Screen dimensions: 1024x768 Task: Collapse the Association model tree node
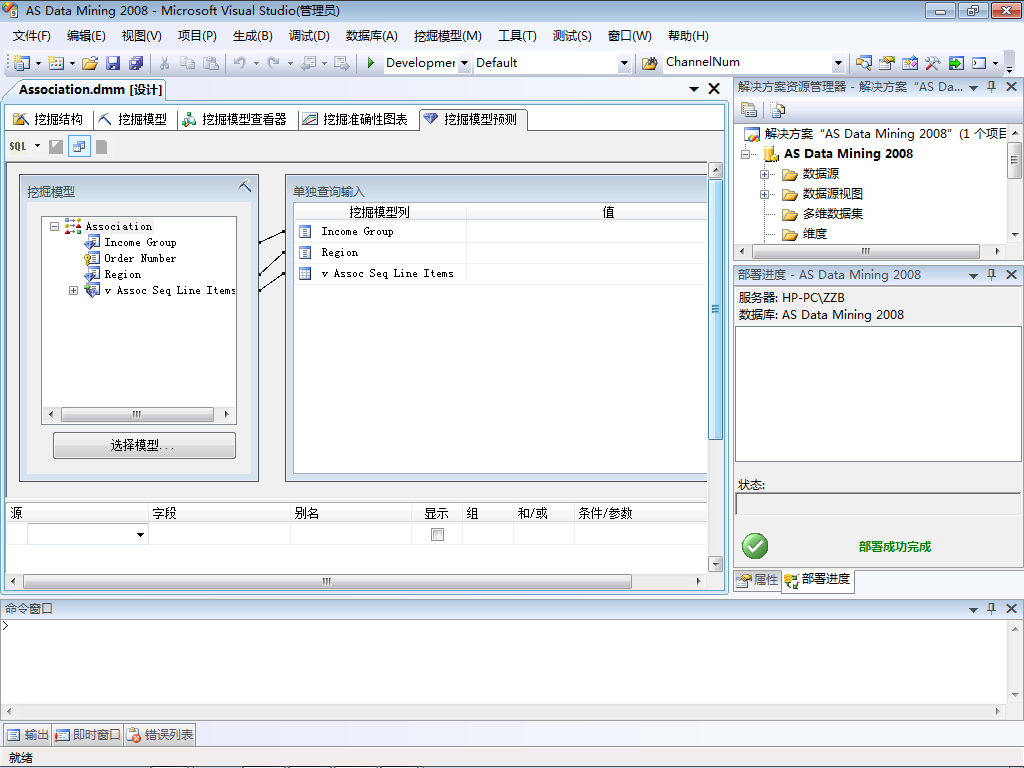coord(55,227)
